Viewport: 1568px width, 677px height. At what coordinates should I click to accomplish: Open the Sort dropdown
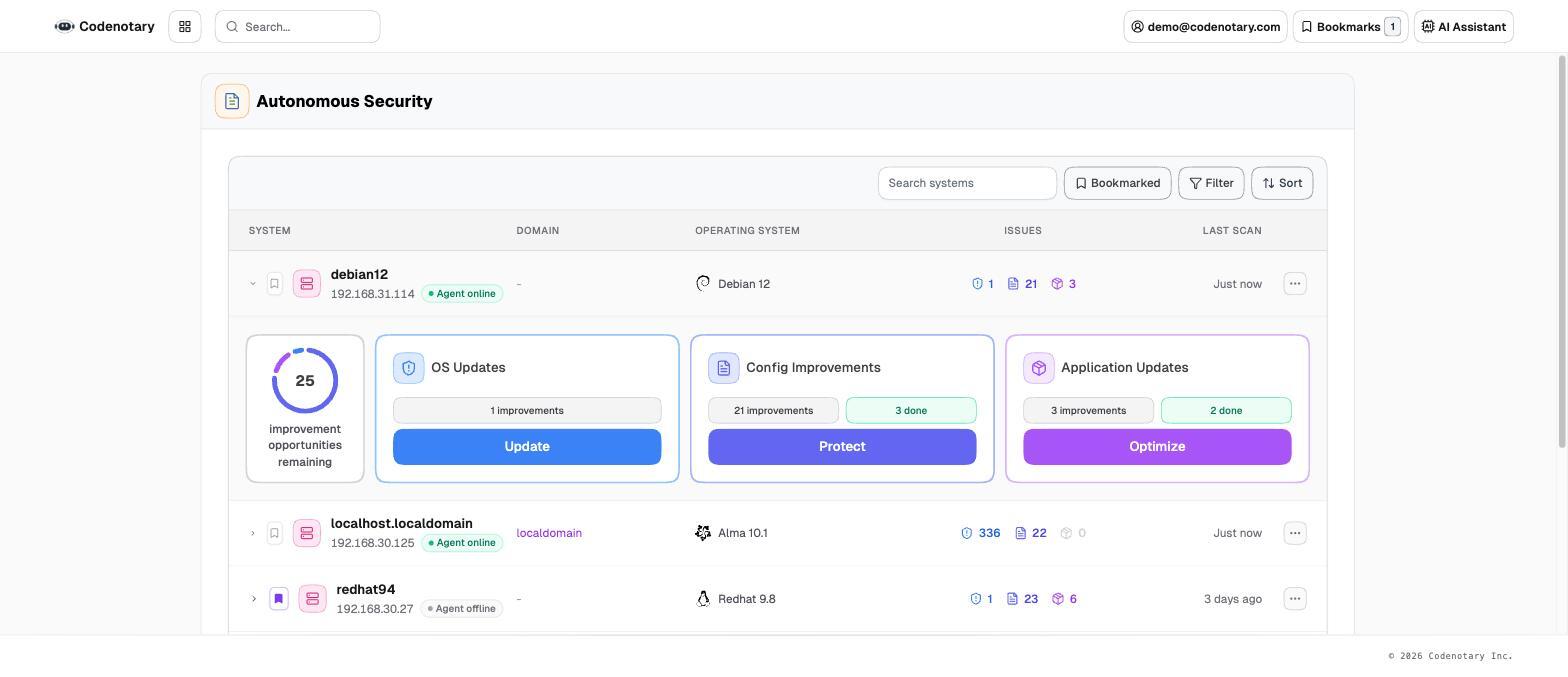coord(1282,183)
